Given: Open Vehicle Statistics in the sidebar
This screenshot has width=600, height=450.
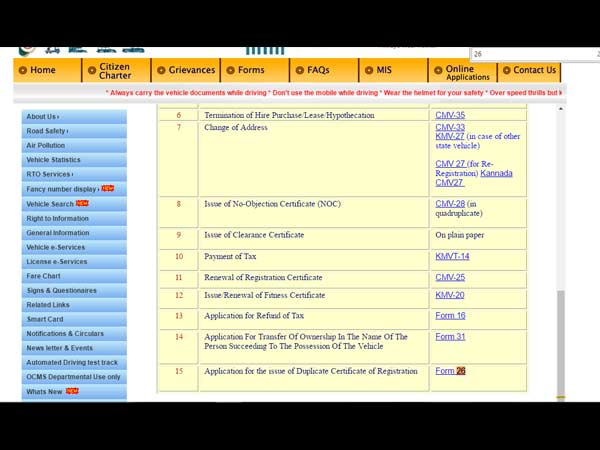Looking at the screenshot, I should click(x=54, y=160).
